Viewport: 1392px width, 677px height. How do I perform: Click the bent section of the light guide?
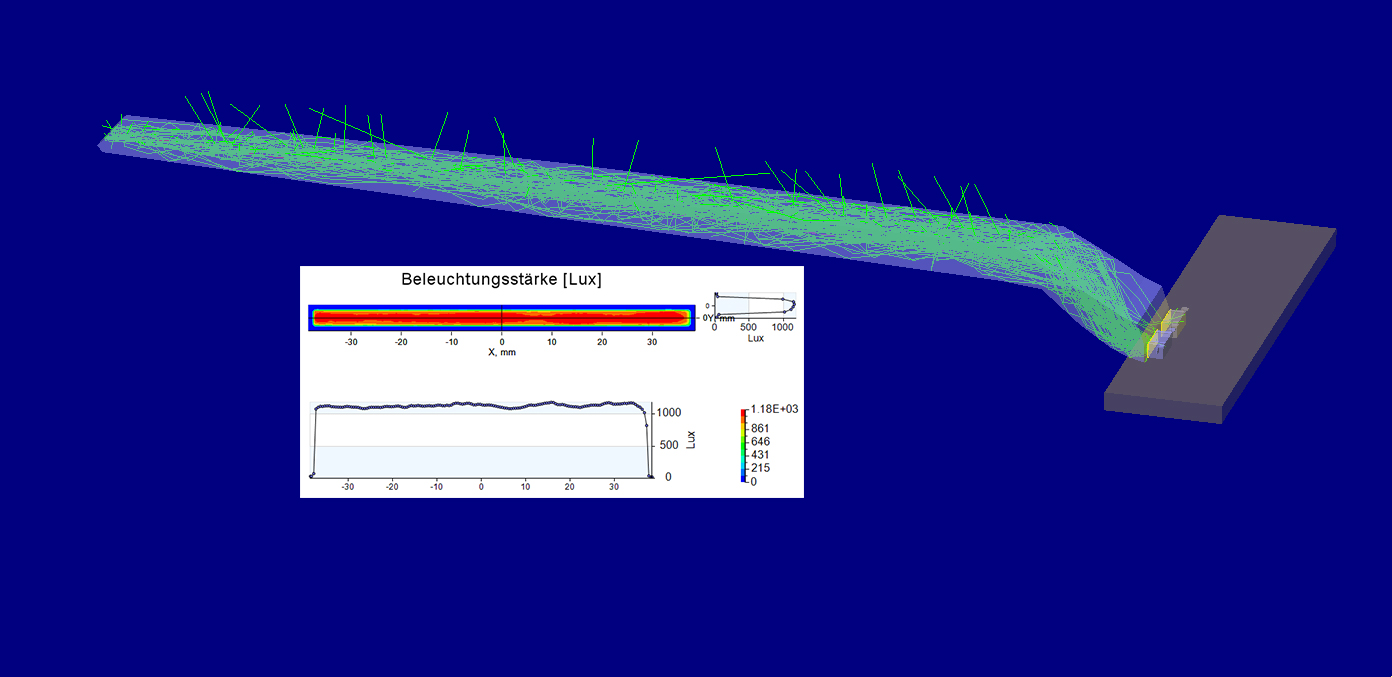tap(1100, 260)
